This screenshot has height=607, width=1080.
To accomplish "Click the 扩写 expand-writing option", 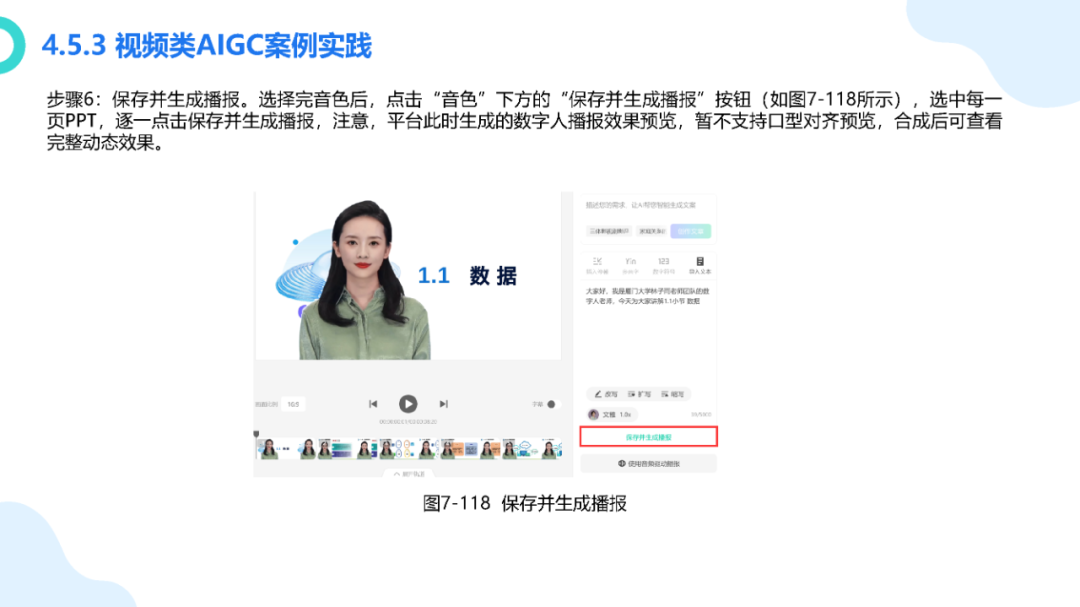I will coord(639,394).
